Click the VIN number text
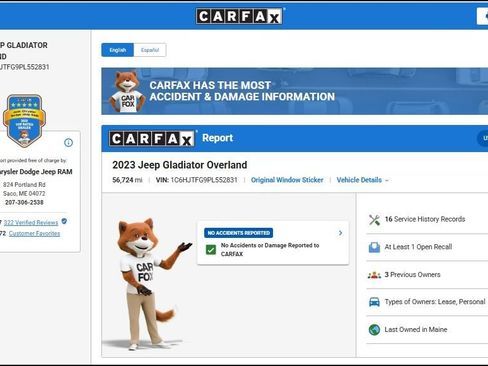This screenshot has height=366, width=488. point(197,180)
